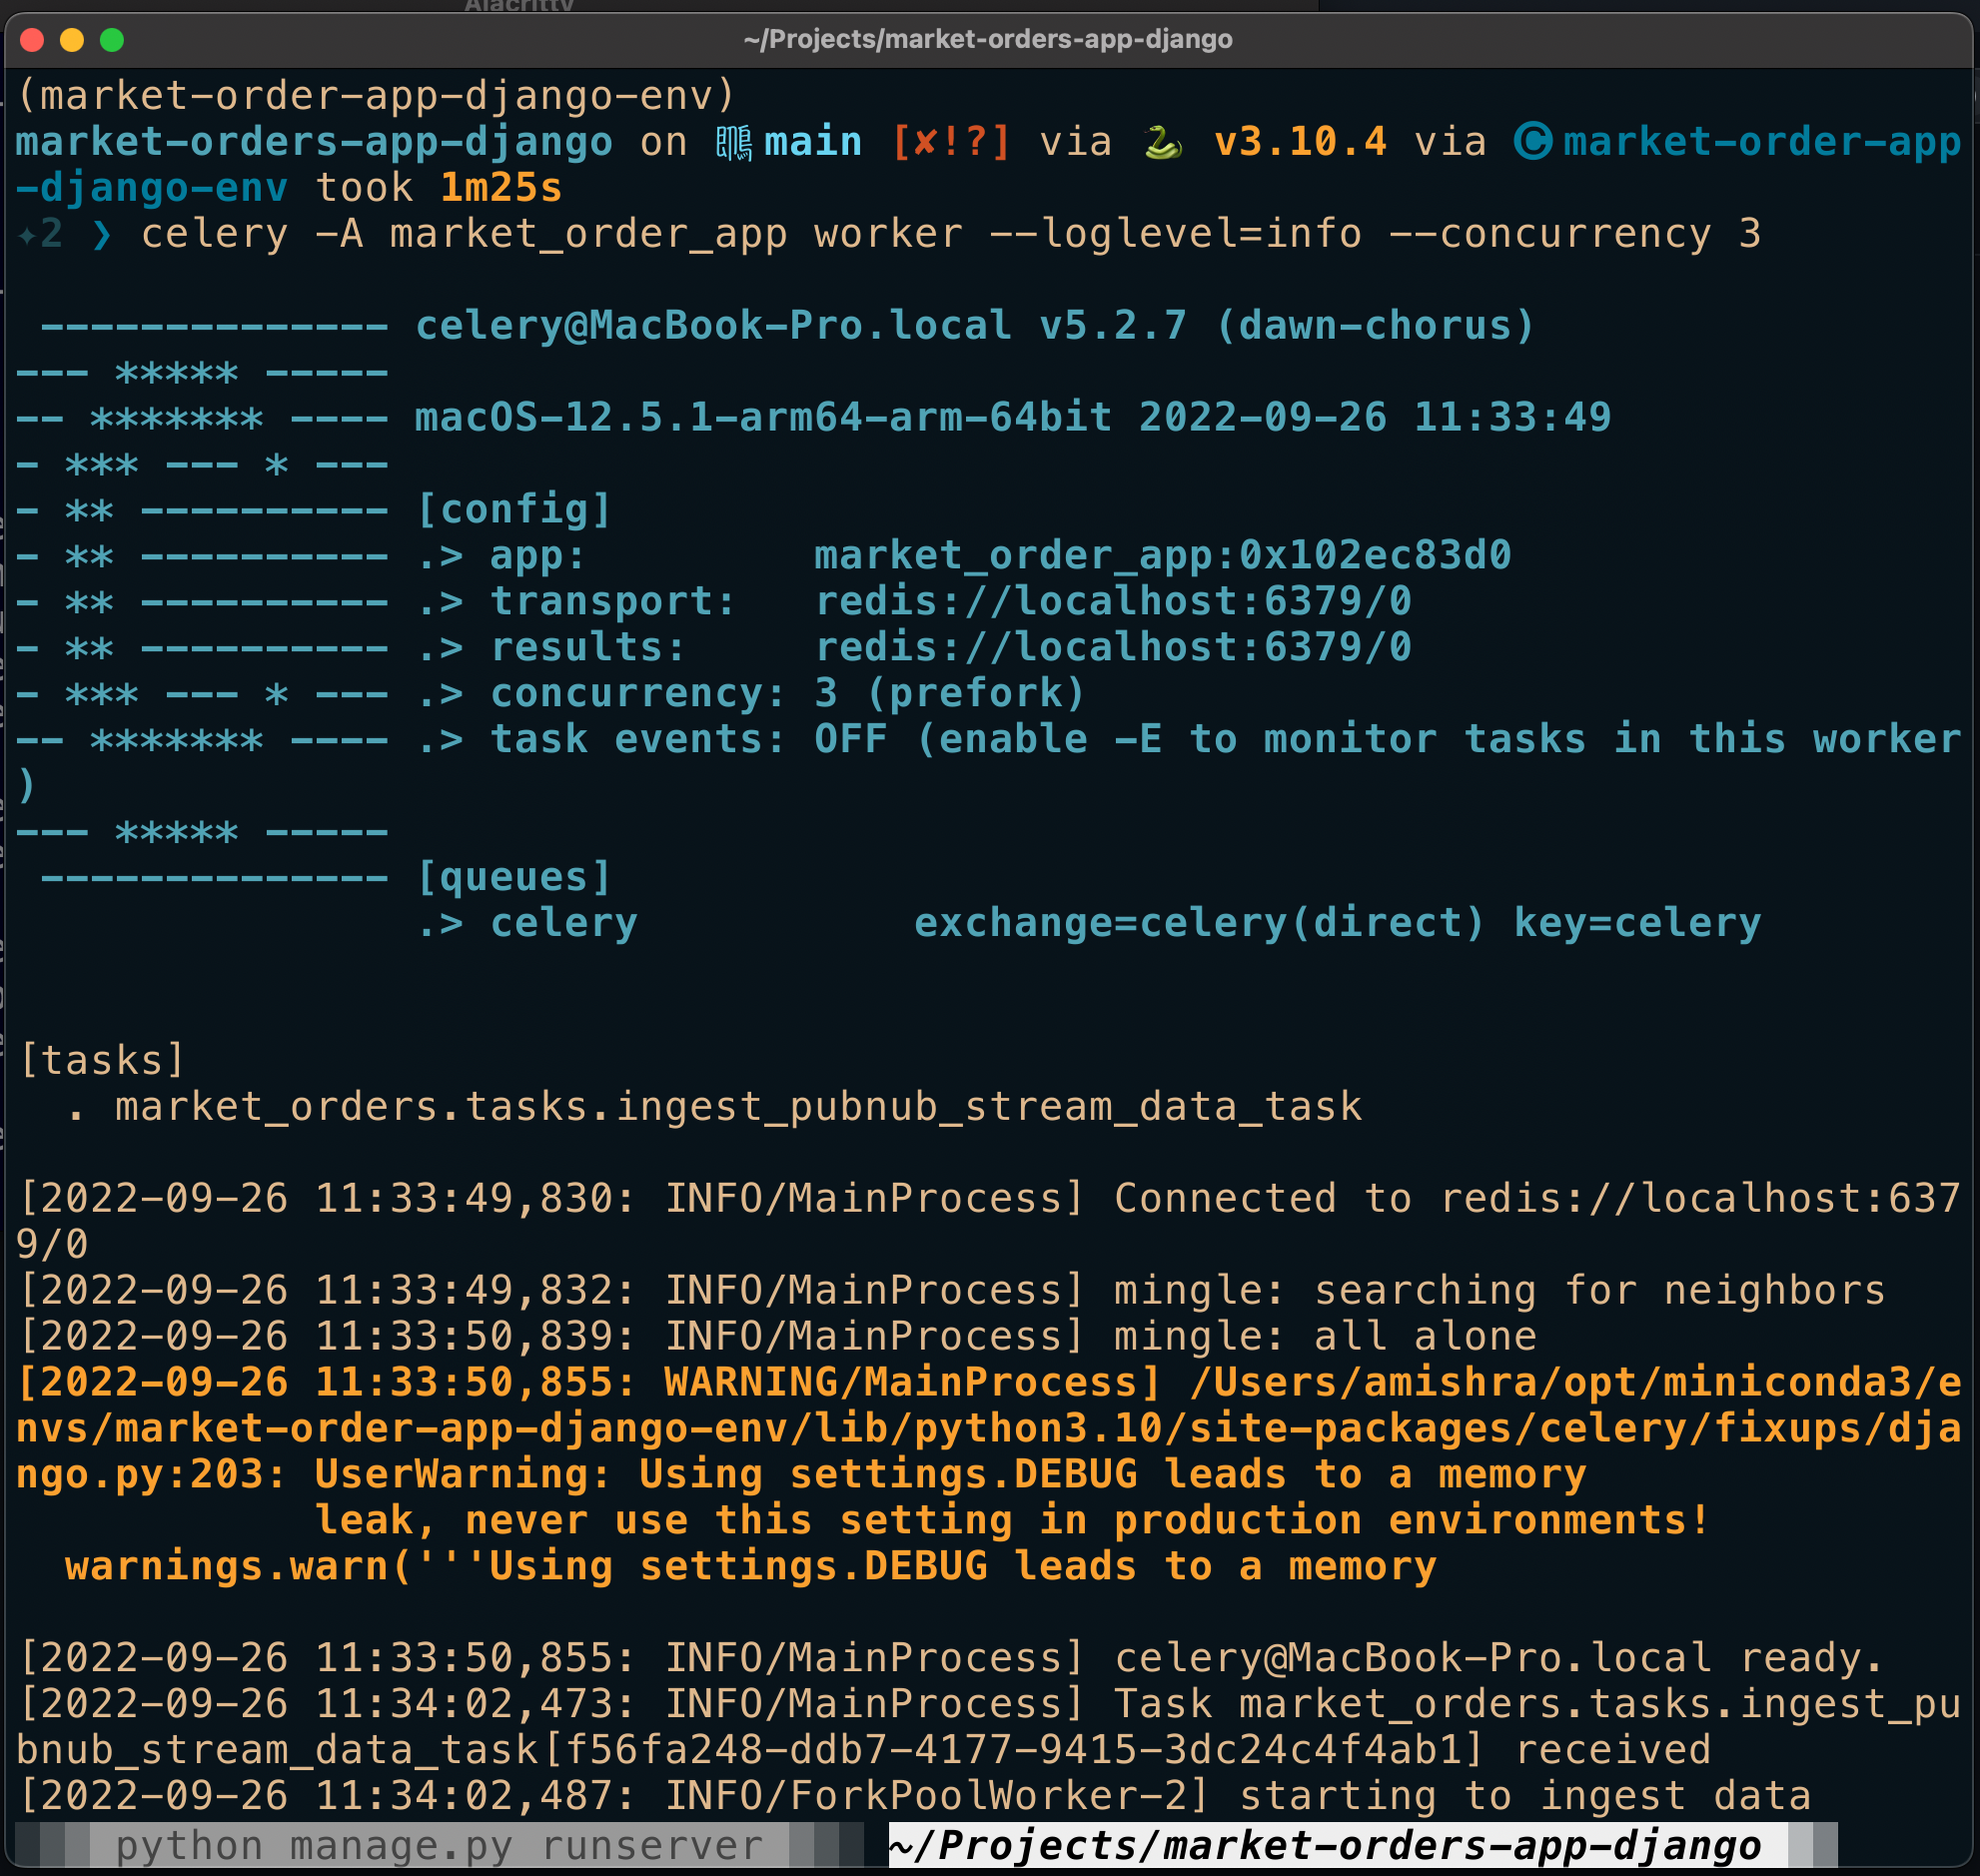Select the ingest_pubnub_stream_data_task task name
1980x1876 pixels.
coord(737,1105)
